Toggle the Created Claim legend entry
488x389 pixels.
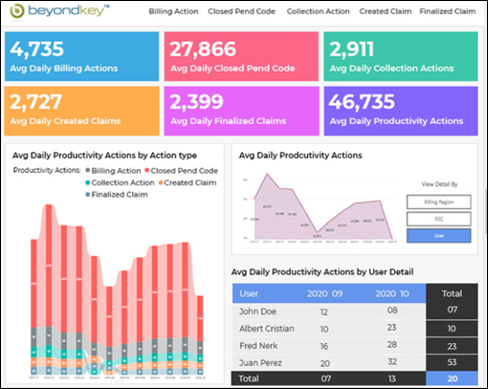188,183
